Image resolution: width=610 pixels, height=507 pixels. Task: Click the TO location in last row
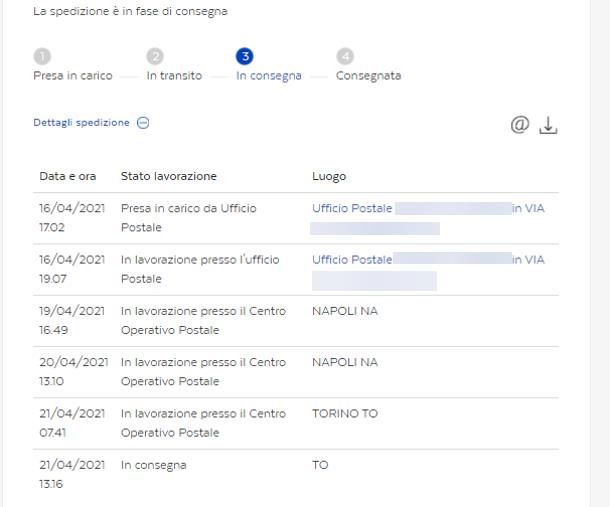(x=320, y=465)
